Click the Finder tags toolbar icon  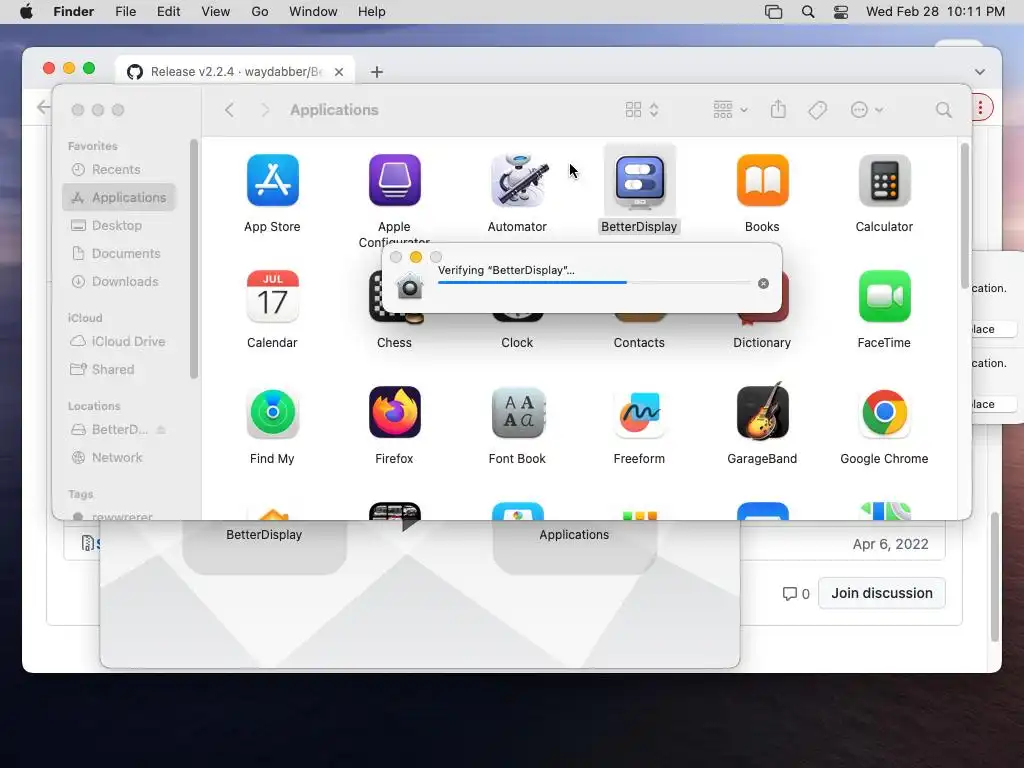(x=817, y=110)
